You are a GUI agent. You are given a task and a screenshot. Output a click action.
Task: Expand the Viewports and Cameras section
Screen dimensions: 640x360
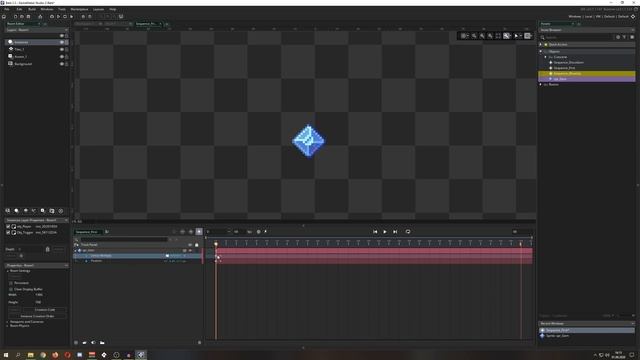[7, 322]
